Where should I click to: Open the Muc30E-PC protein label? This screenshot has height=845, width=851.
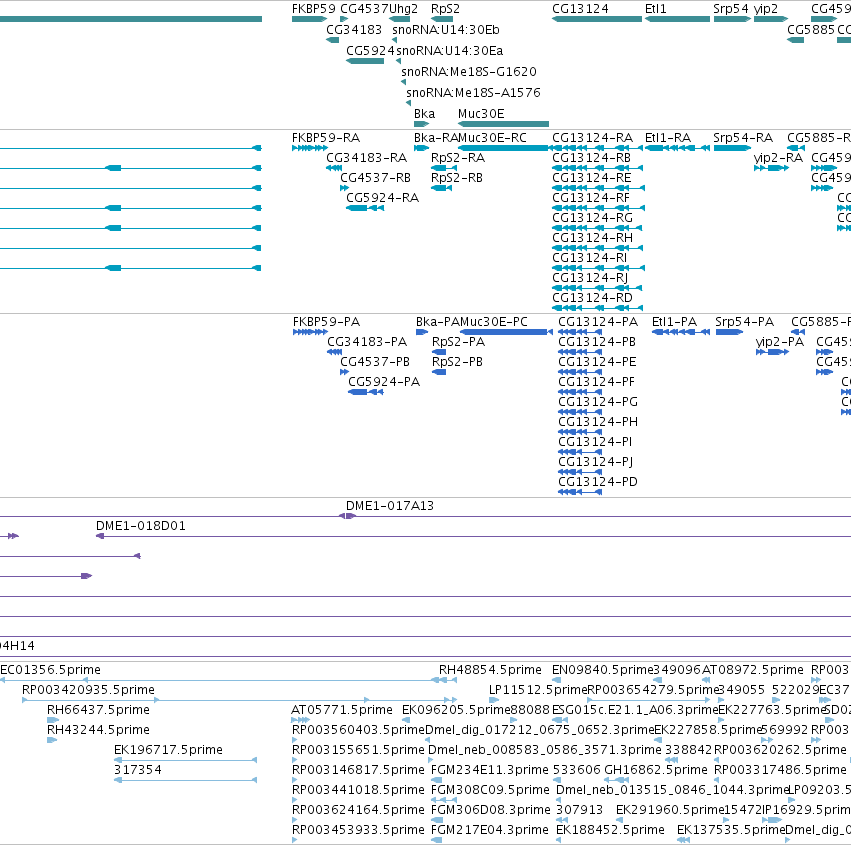point(493,322)
